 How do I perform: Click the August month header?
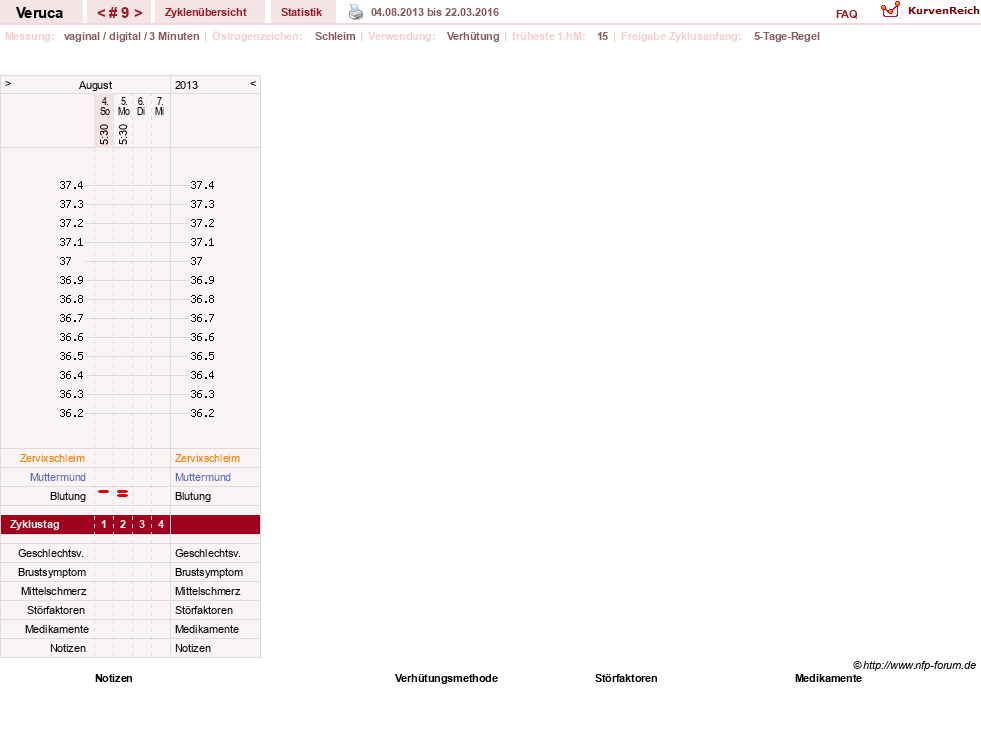pos(95,85)
